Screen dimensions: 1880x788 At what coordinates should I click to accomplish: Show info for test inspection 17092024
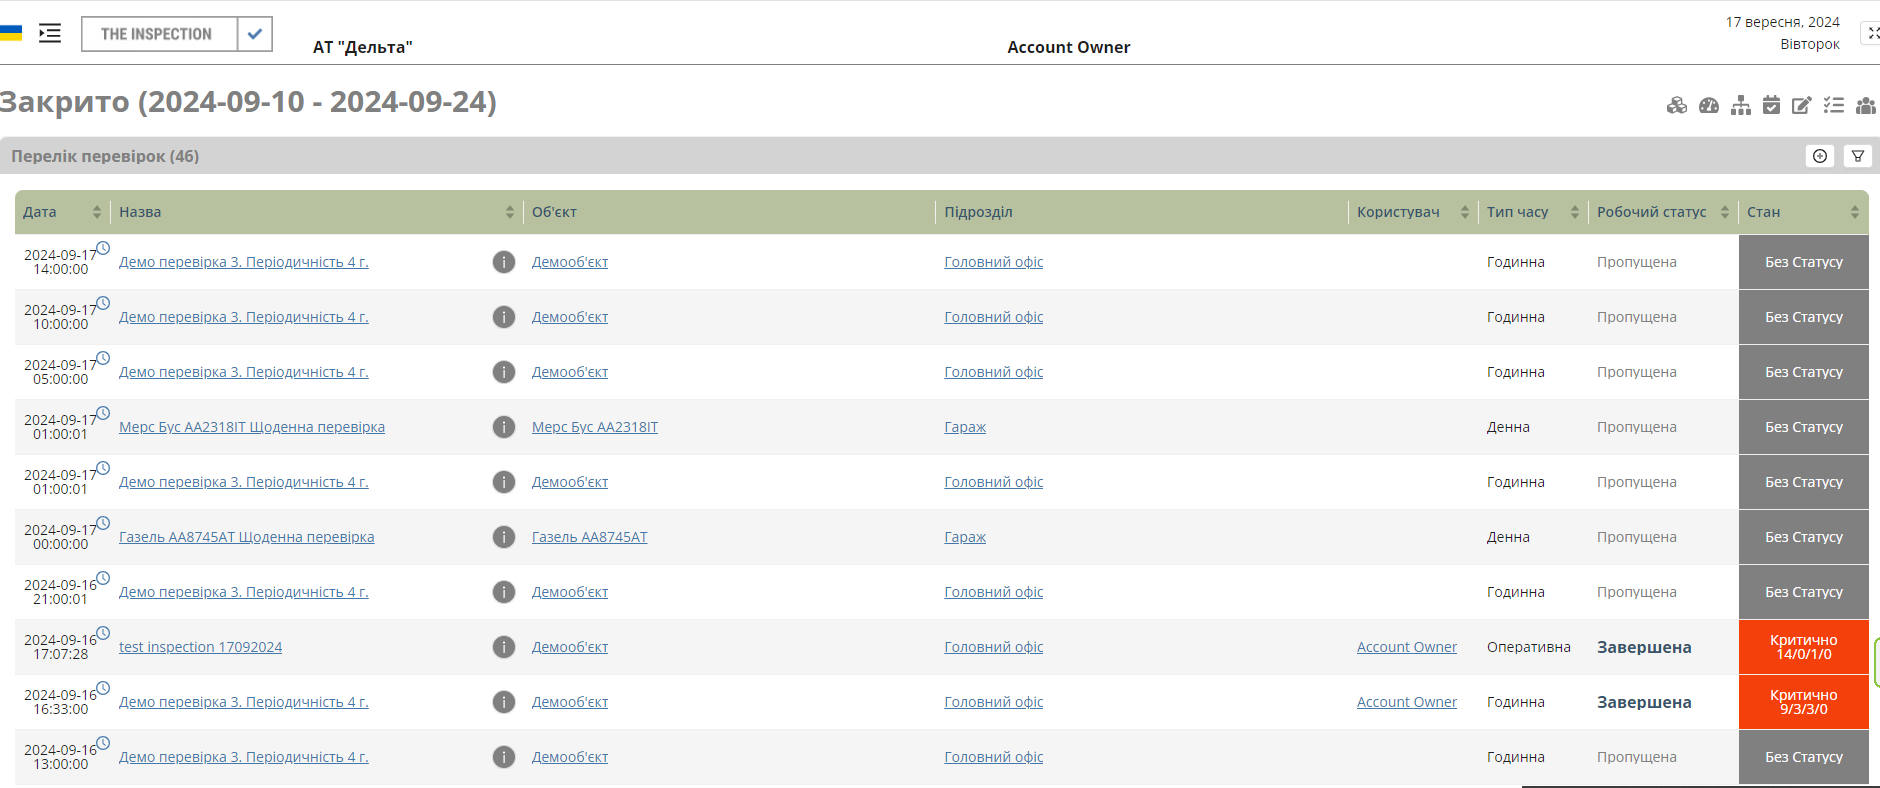(x=504, y=647)
